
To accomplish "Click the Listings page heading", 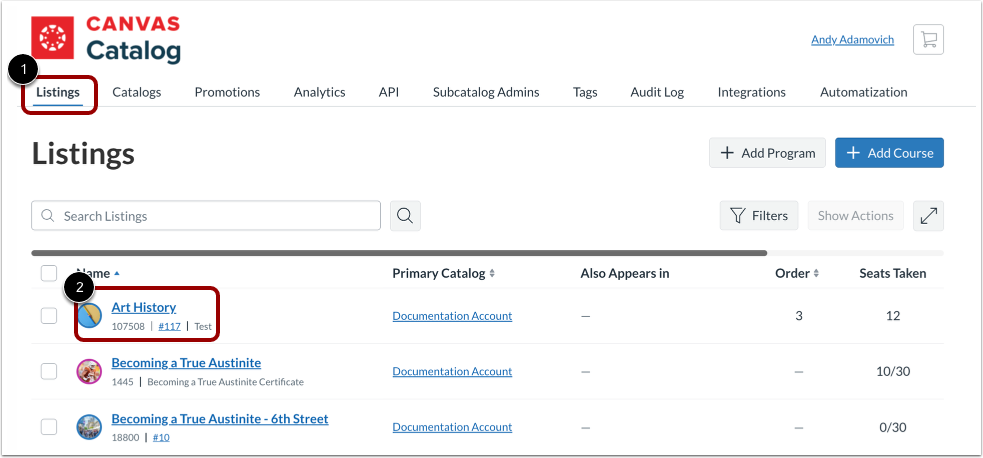I will click(x=83, y=154).
